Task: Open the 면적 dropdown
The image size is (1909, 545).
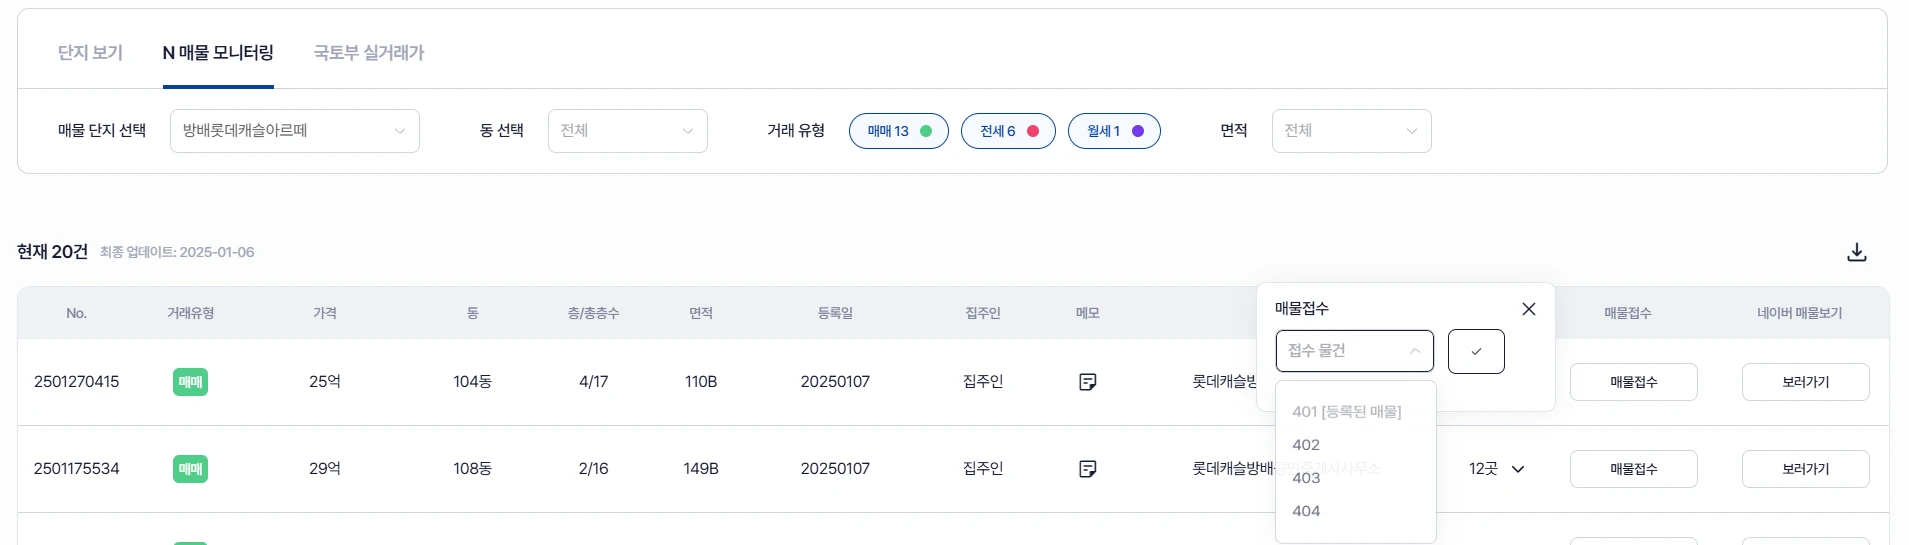Action: (1351, 131)
